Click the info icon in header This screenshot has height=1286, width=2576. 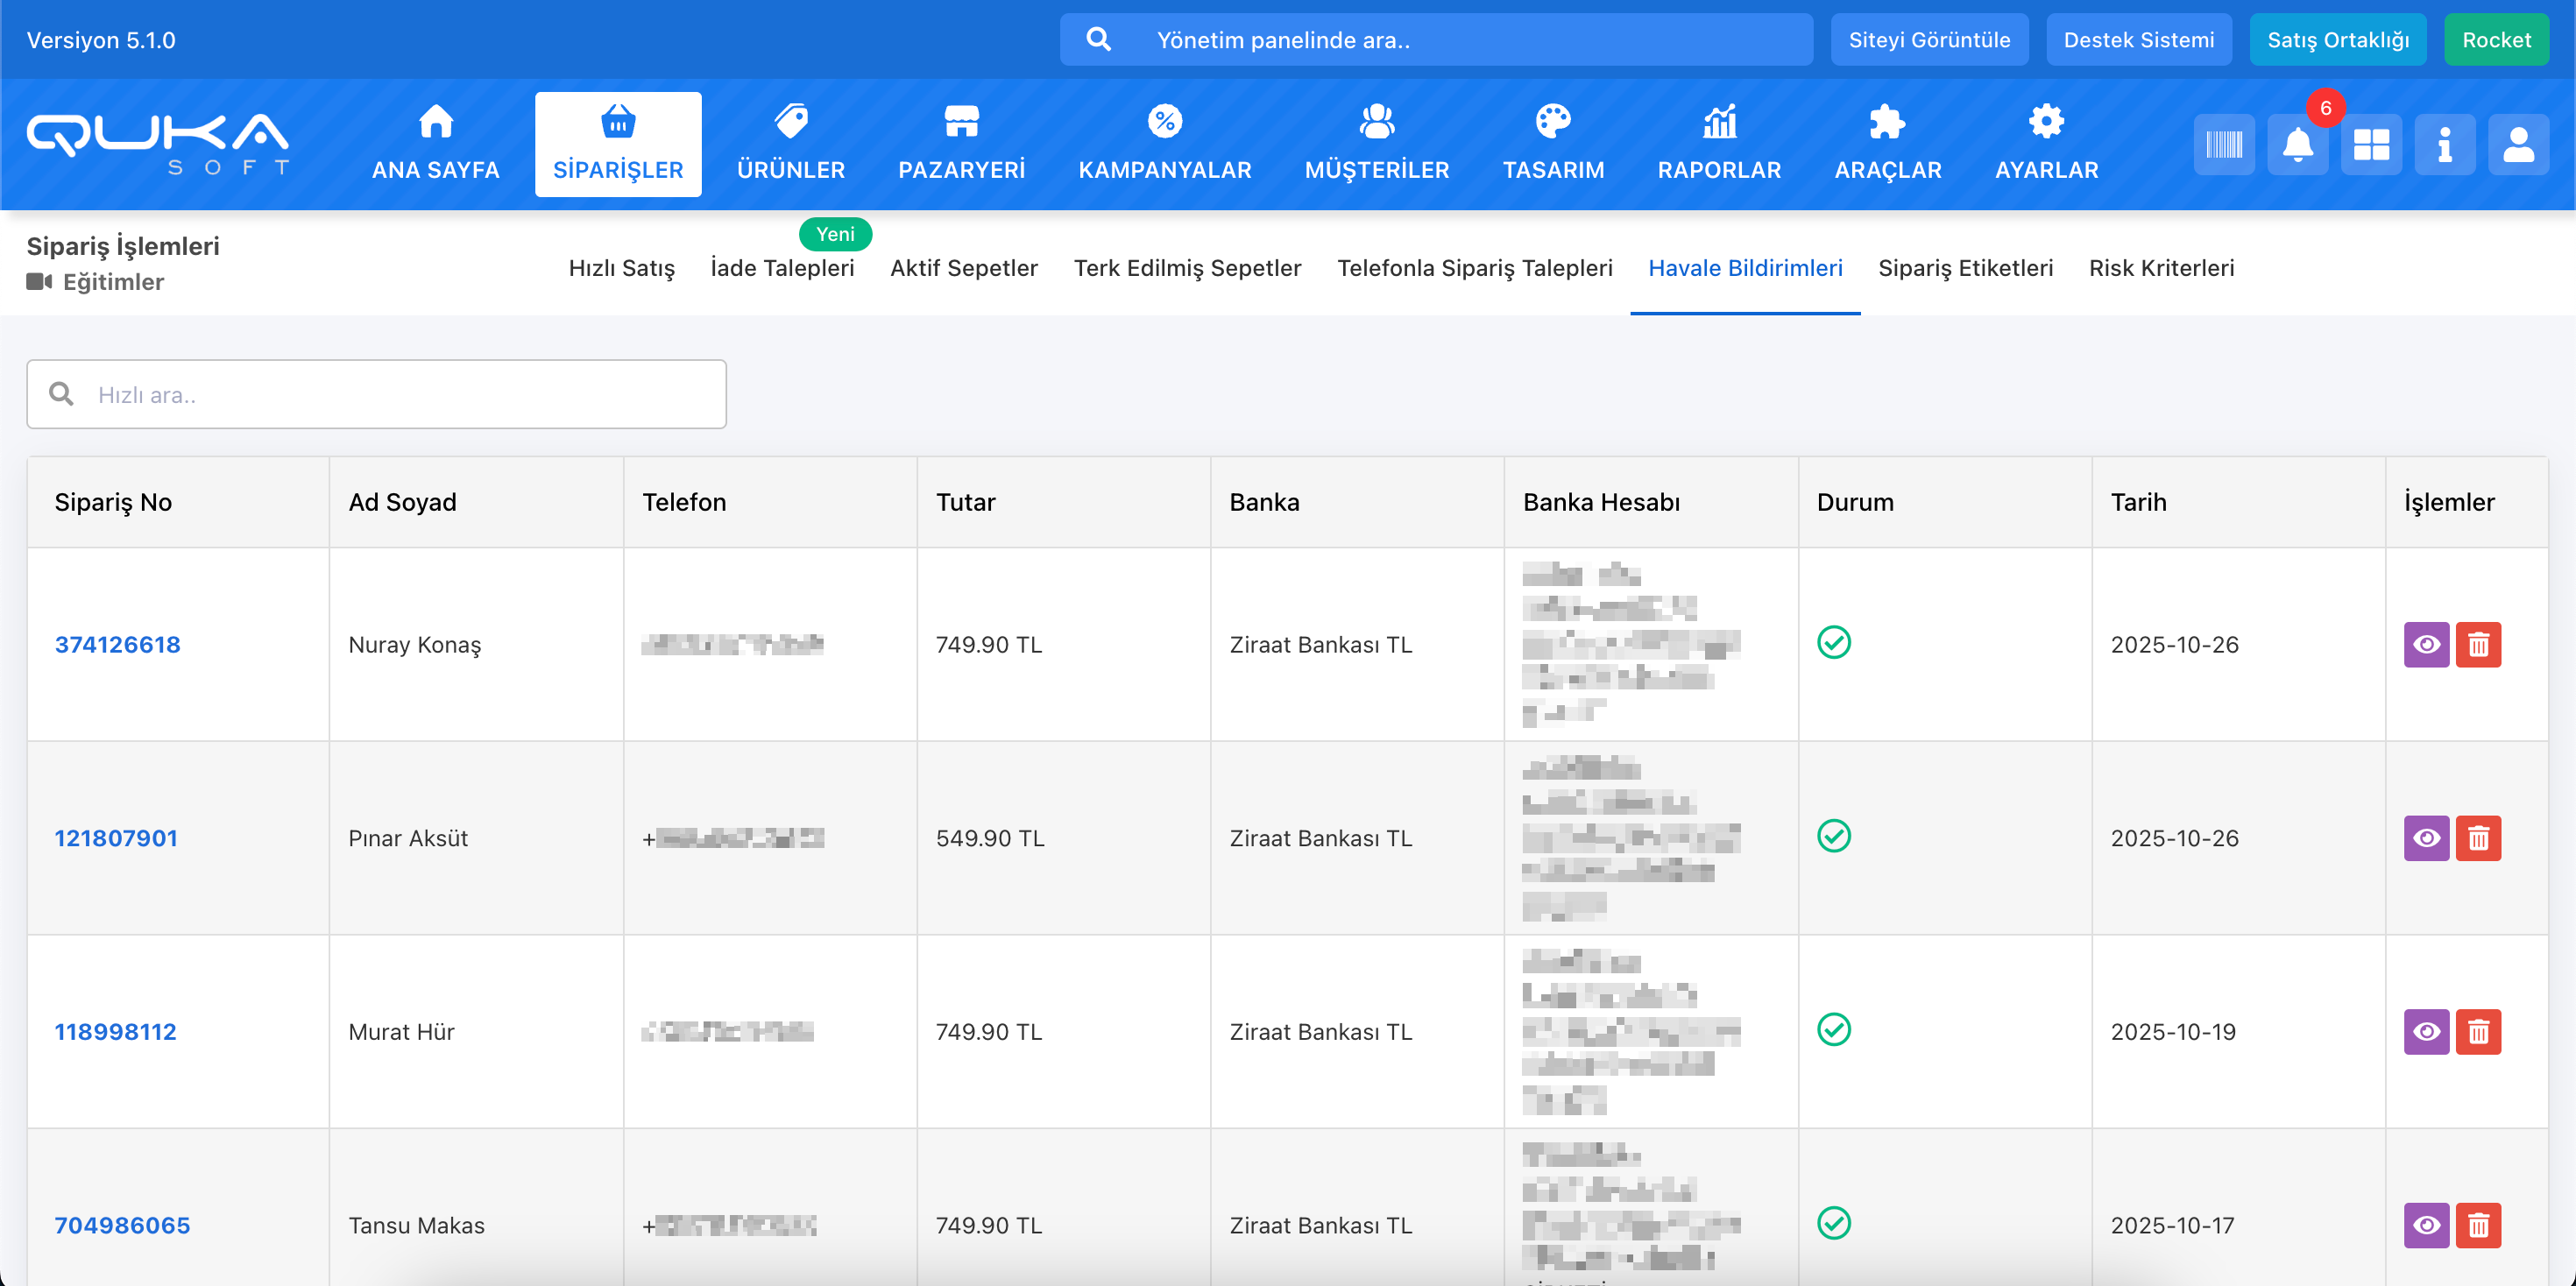[2444, 145]
